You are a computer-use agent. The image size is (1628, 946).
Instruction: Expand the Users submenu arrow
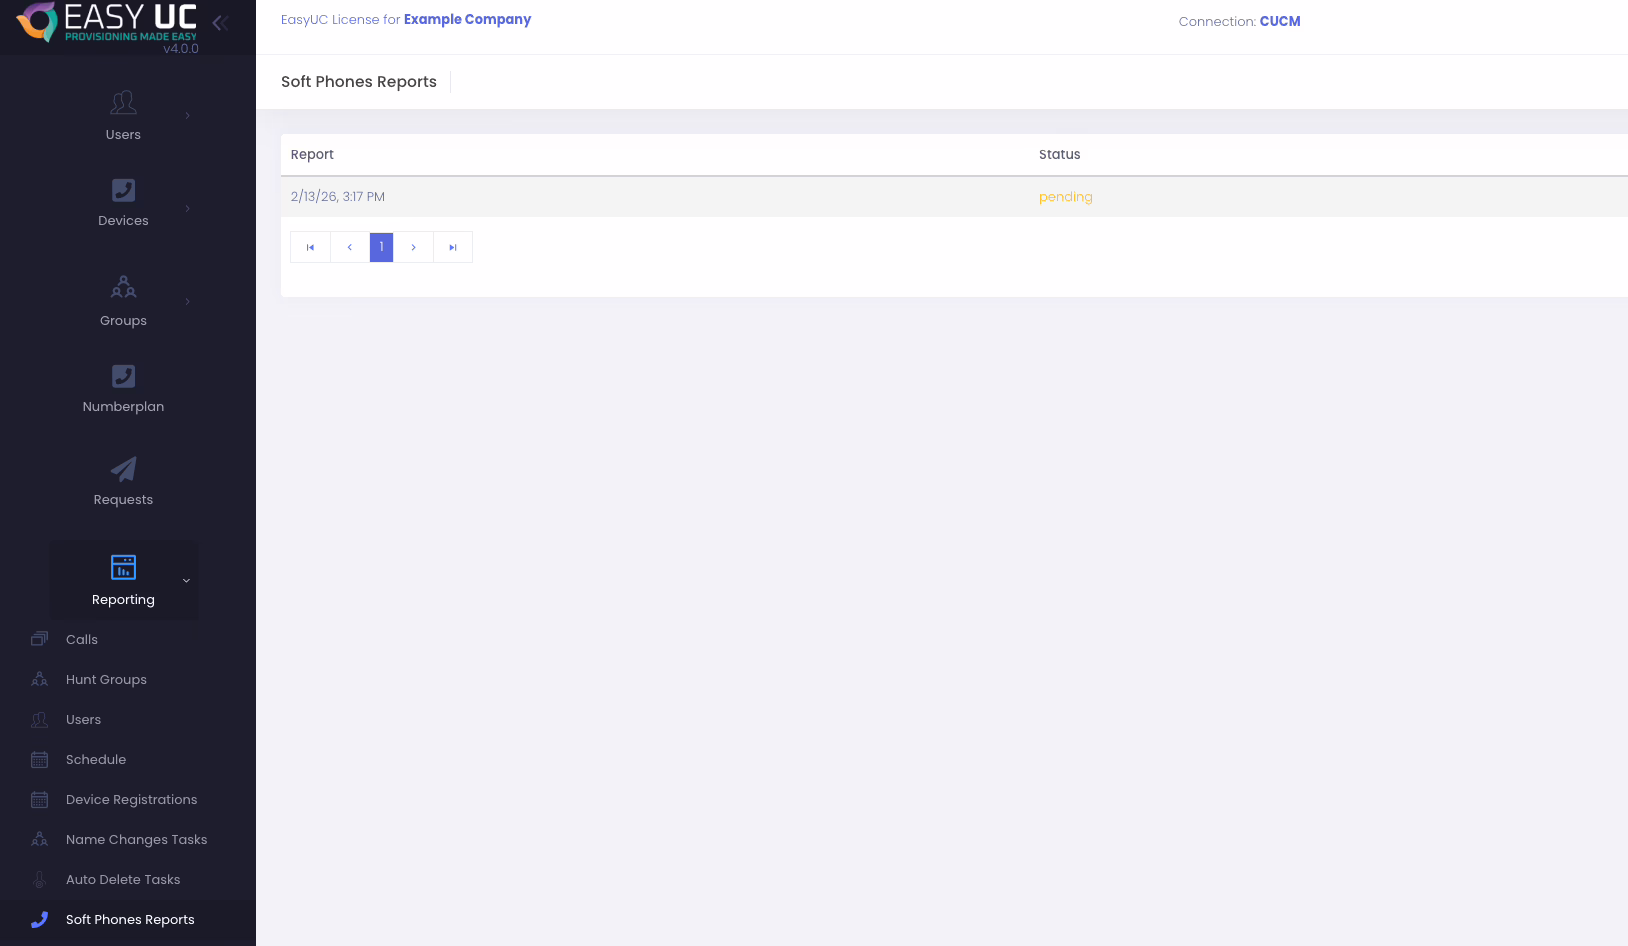(187, 116)
